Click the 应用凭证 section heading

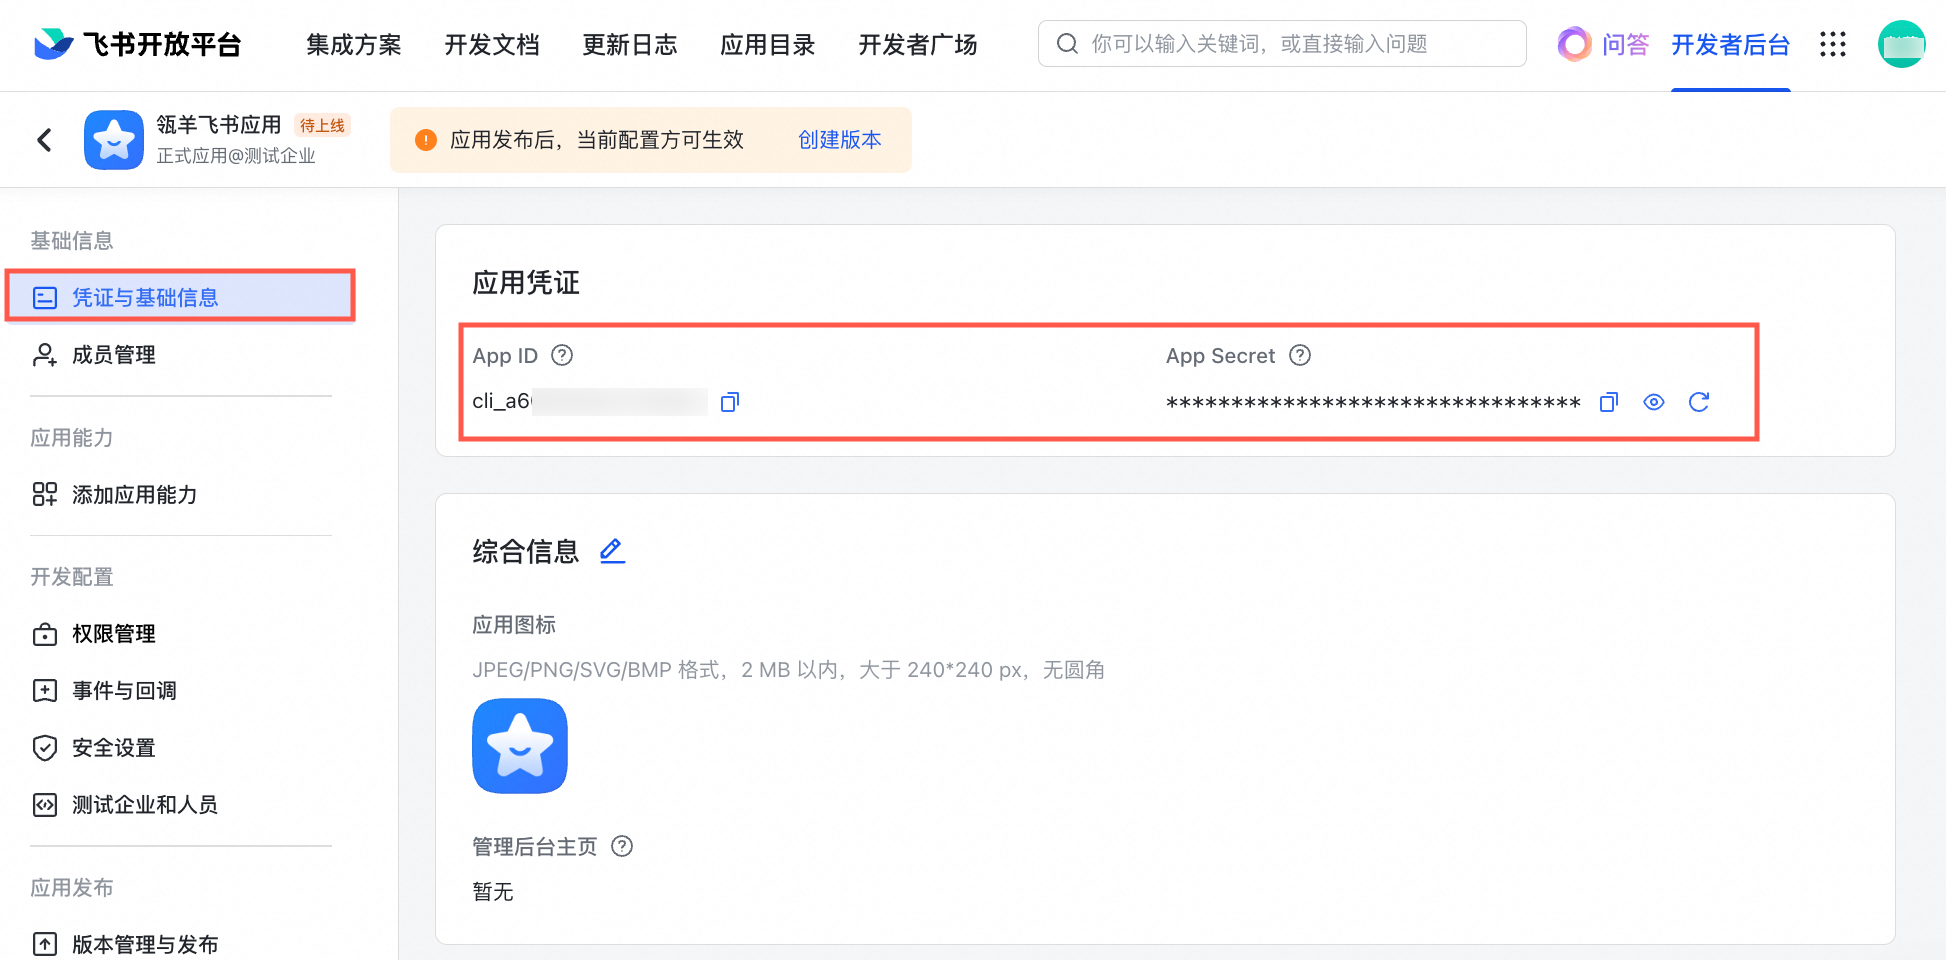pyautogui.click(x=526, y=283)
